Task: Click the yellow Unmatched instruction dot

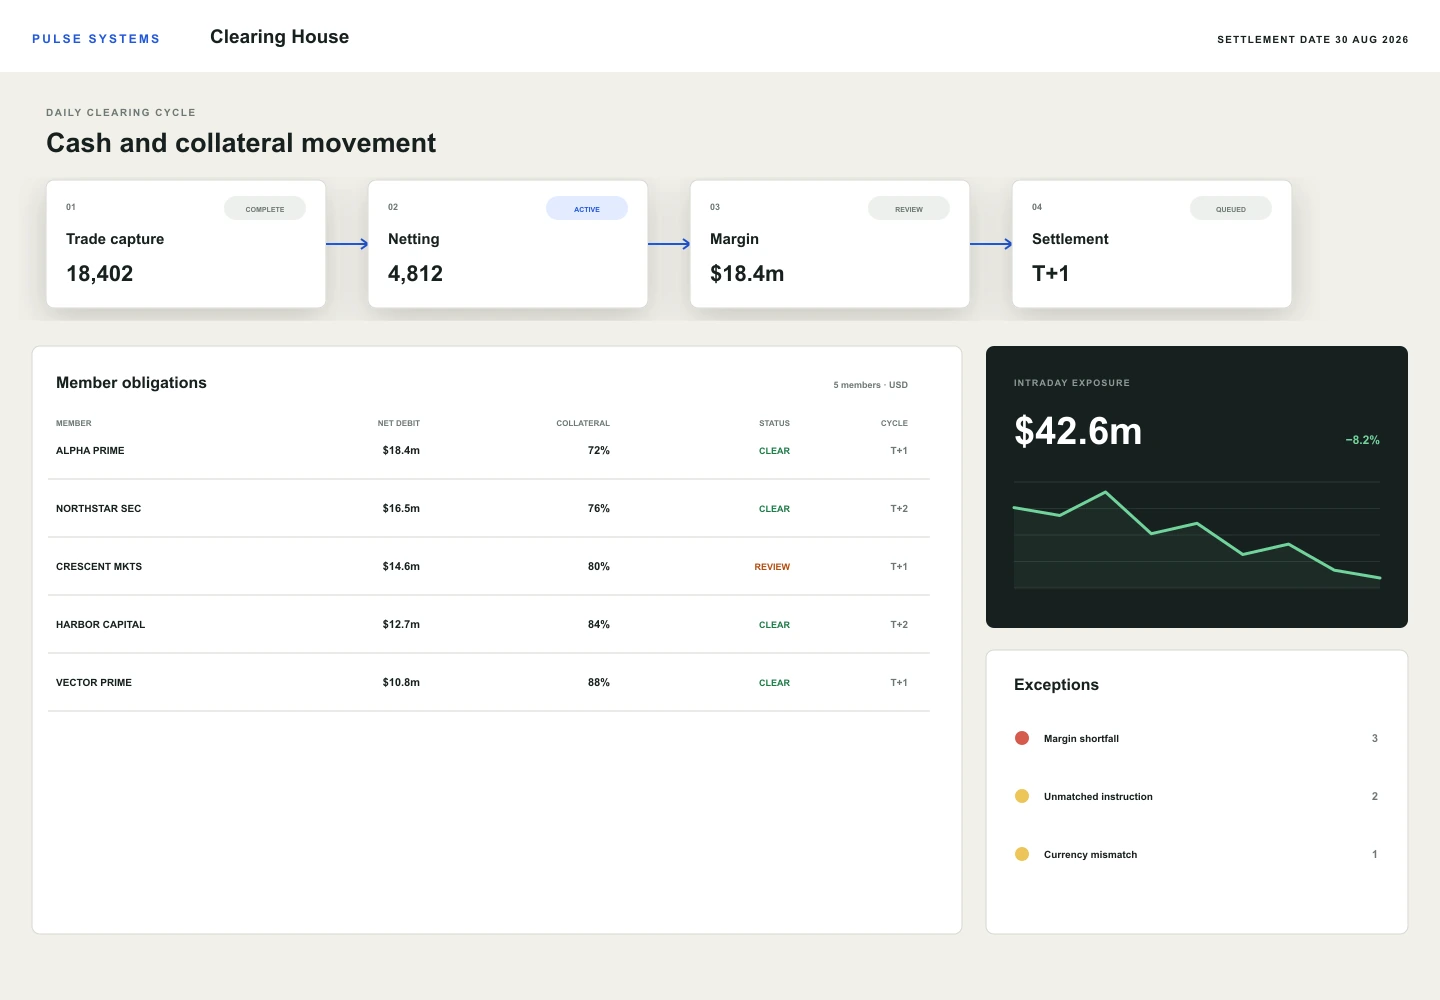Action: pyautogui.click(x=1022, y=796)
